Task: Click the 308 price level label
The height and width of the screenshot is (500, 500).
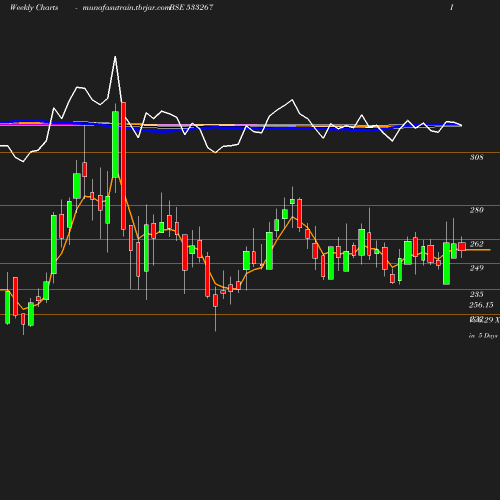Action: click(x=476, y=157)
